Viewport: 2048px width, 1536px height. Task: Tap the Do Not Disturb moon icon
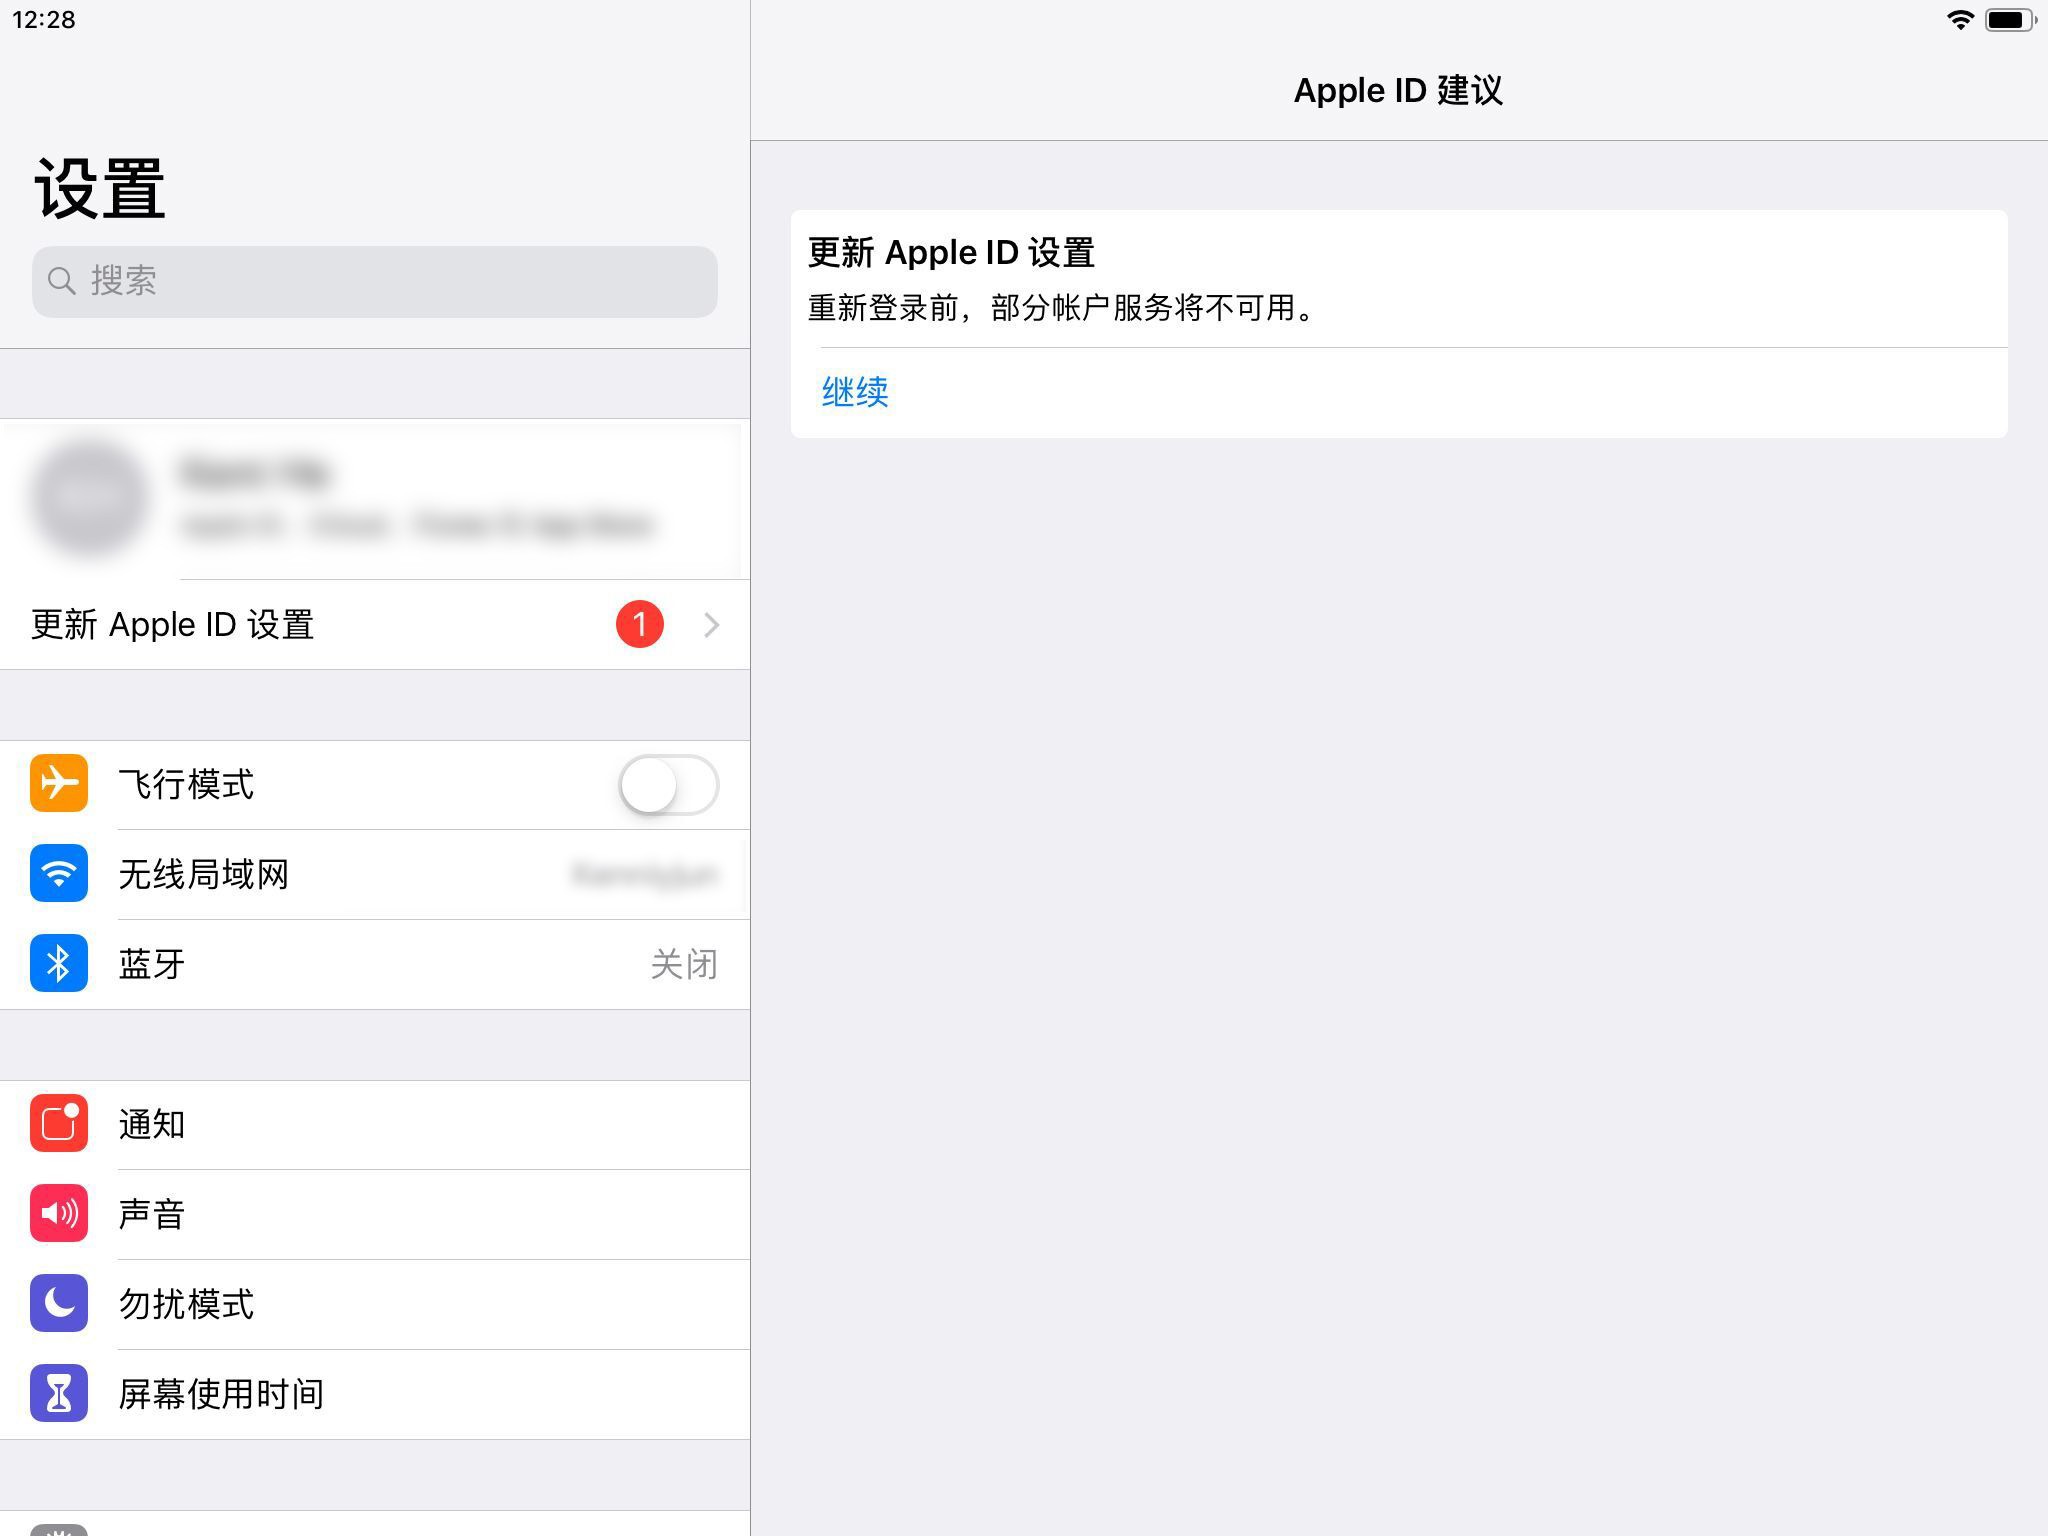[x=59, y=1303]
